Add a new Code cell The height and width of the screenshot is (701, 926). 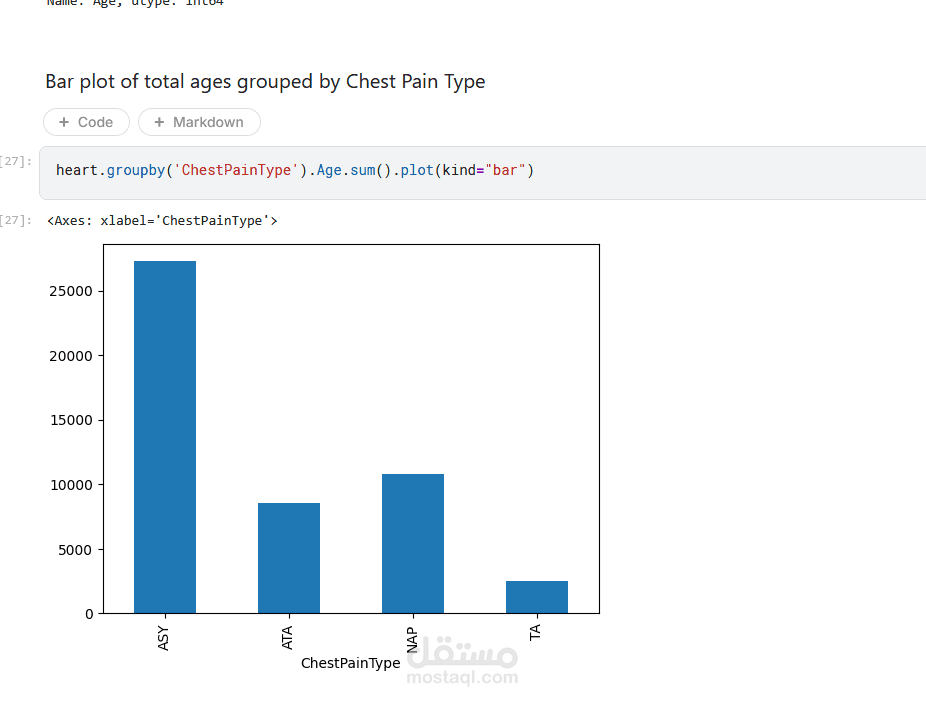[86, 122]
